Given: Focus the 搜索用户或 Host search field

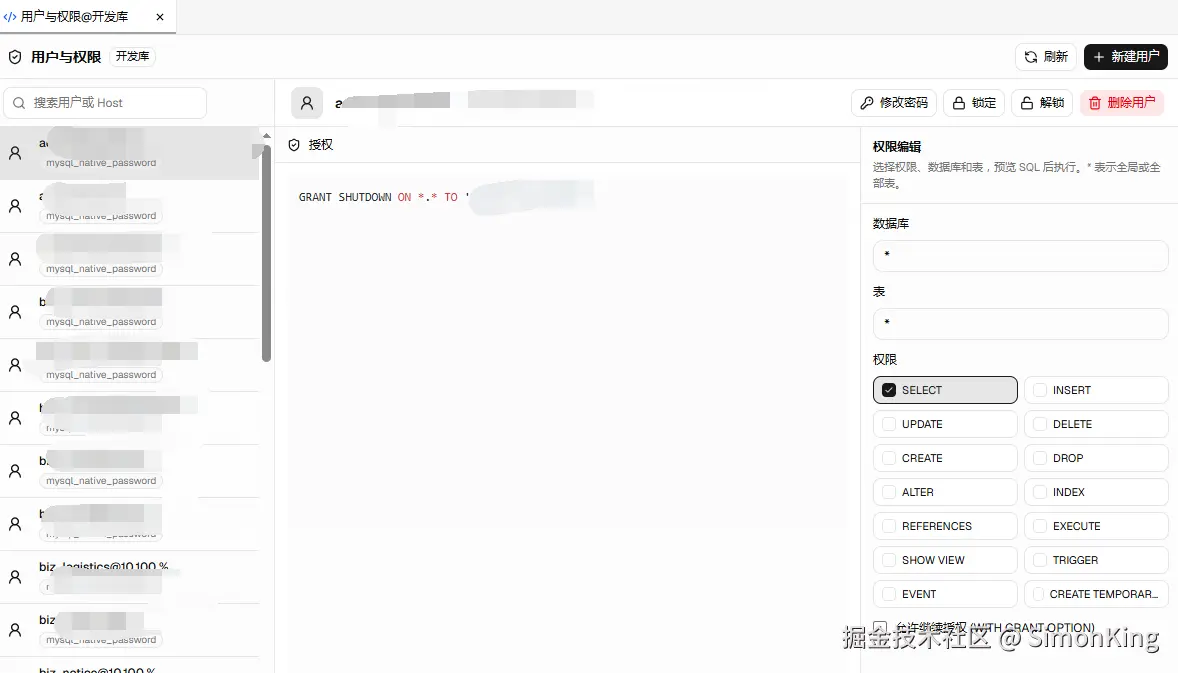Looking at the screenshot, I should [105, 103].
